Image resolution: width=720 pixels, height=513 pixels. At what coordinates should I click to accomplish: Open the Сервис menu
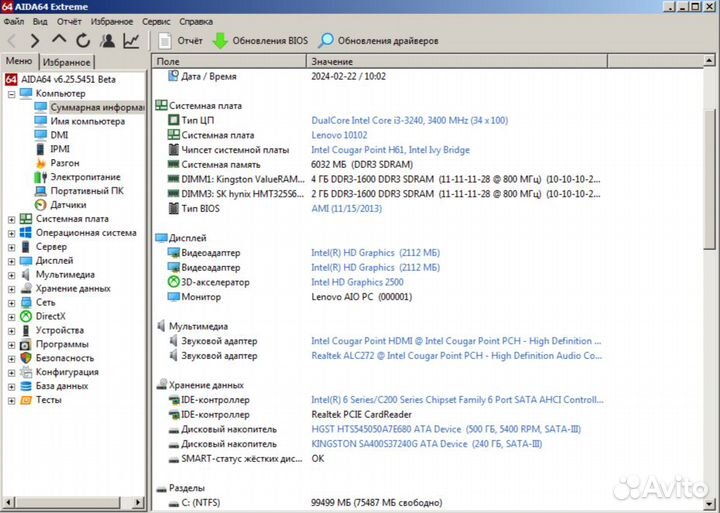(156, 22)
